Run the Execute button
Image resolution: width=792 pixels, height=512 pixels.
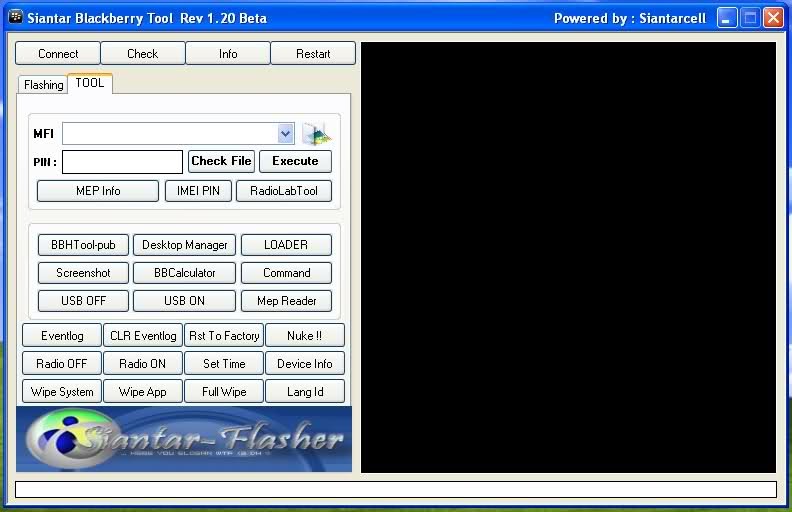295,161
